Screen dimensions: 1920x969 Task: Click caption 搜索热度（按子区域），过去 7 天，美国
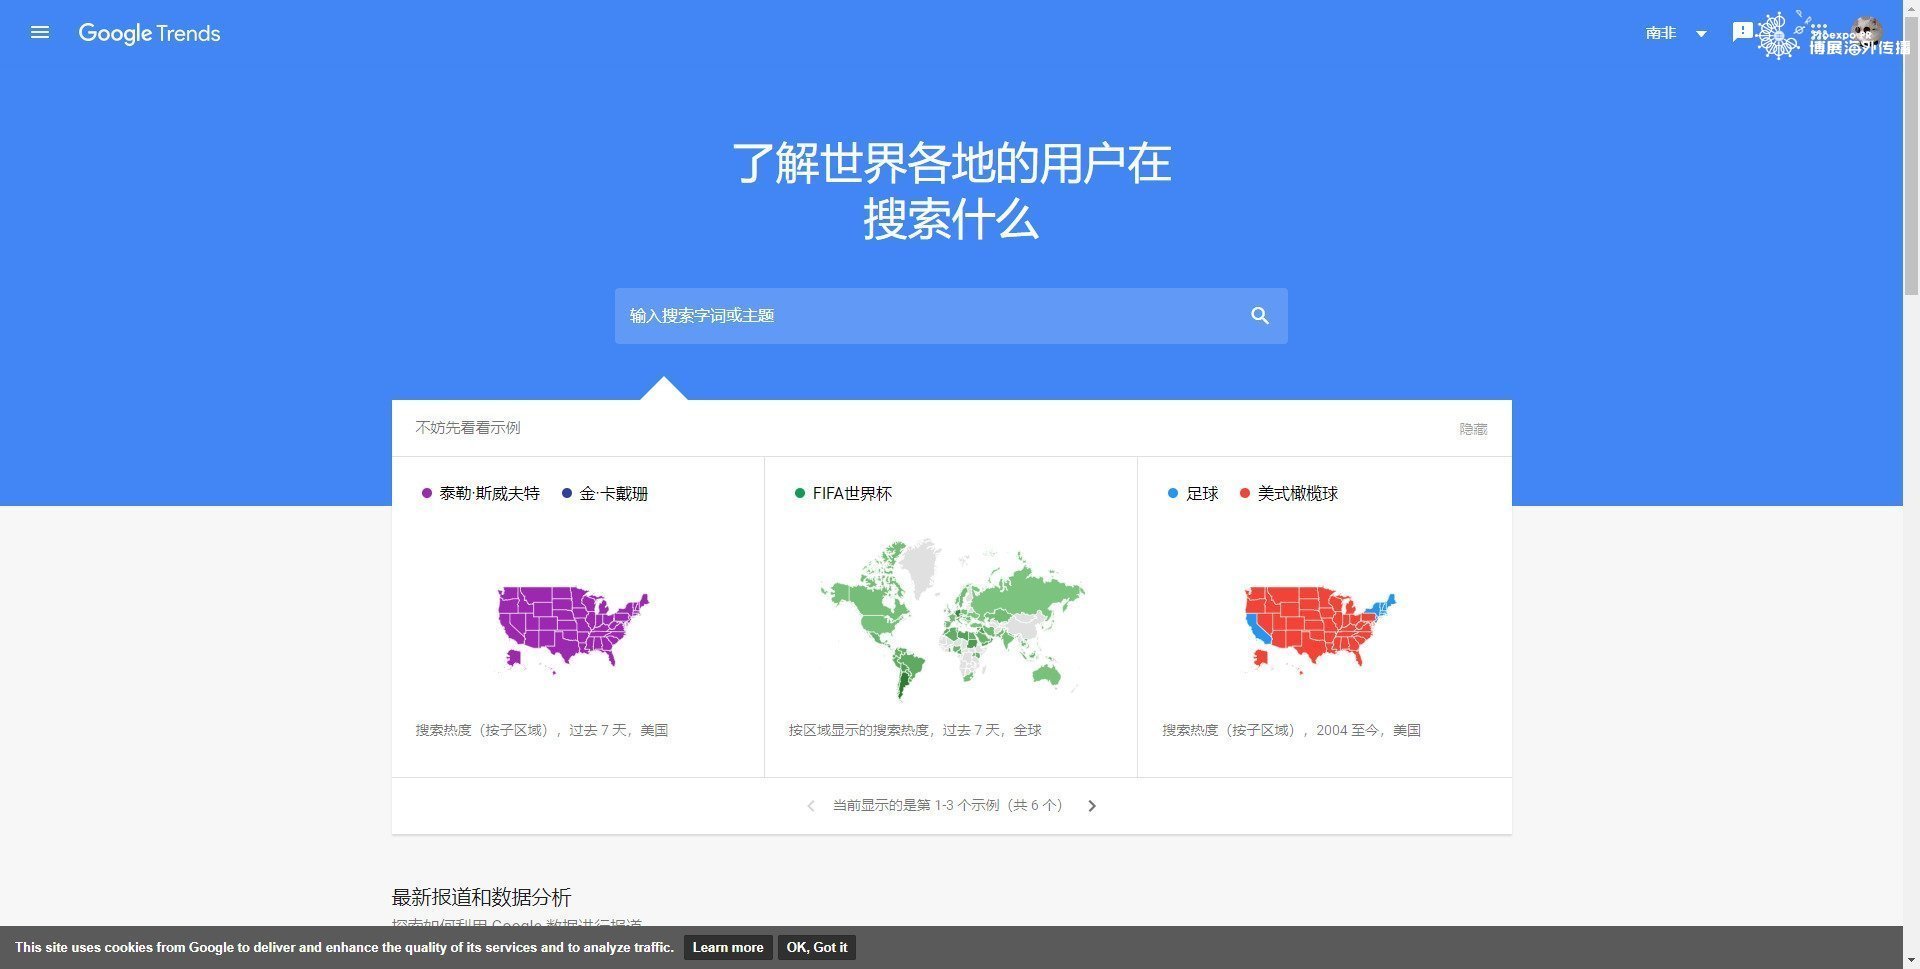(542, 730)
